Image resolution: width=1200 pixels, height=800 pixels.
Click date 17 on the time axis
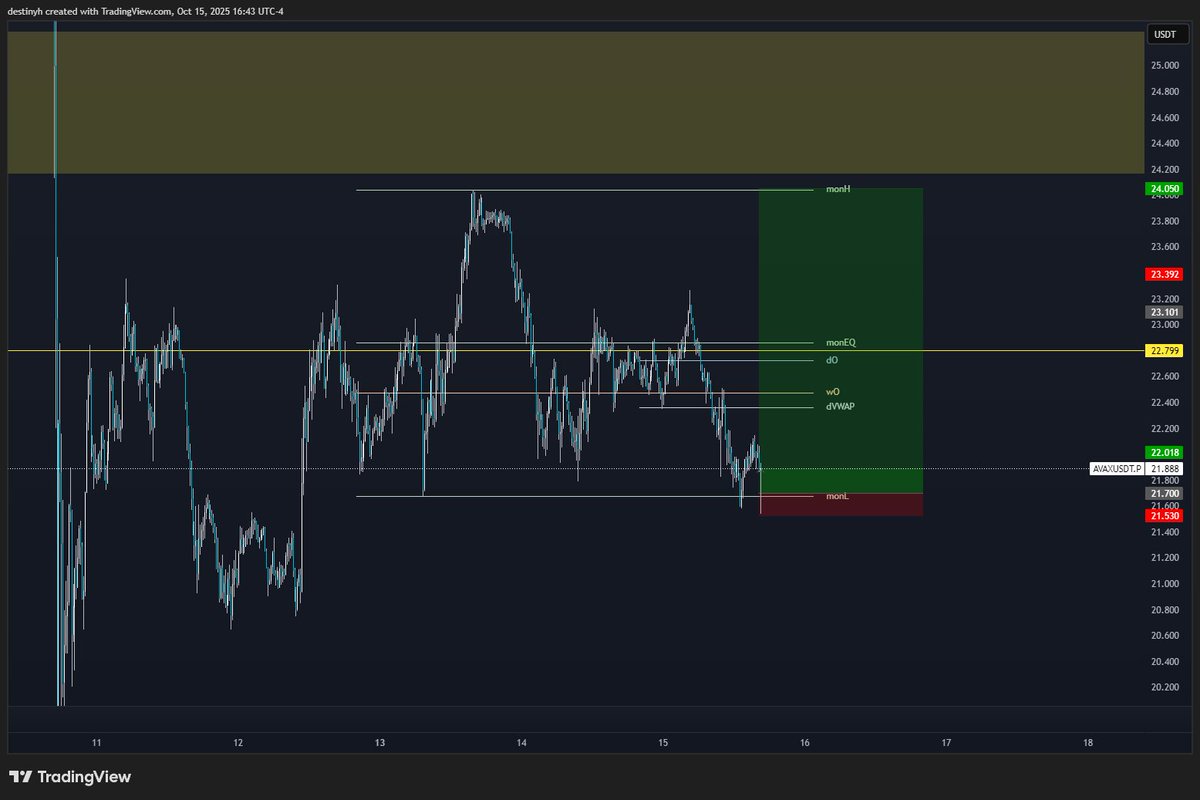point(946,743)
